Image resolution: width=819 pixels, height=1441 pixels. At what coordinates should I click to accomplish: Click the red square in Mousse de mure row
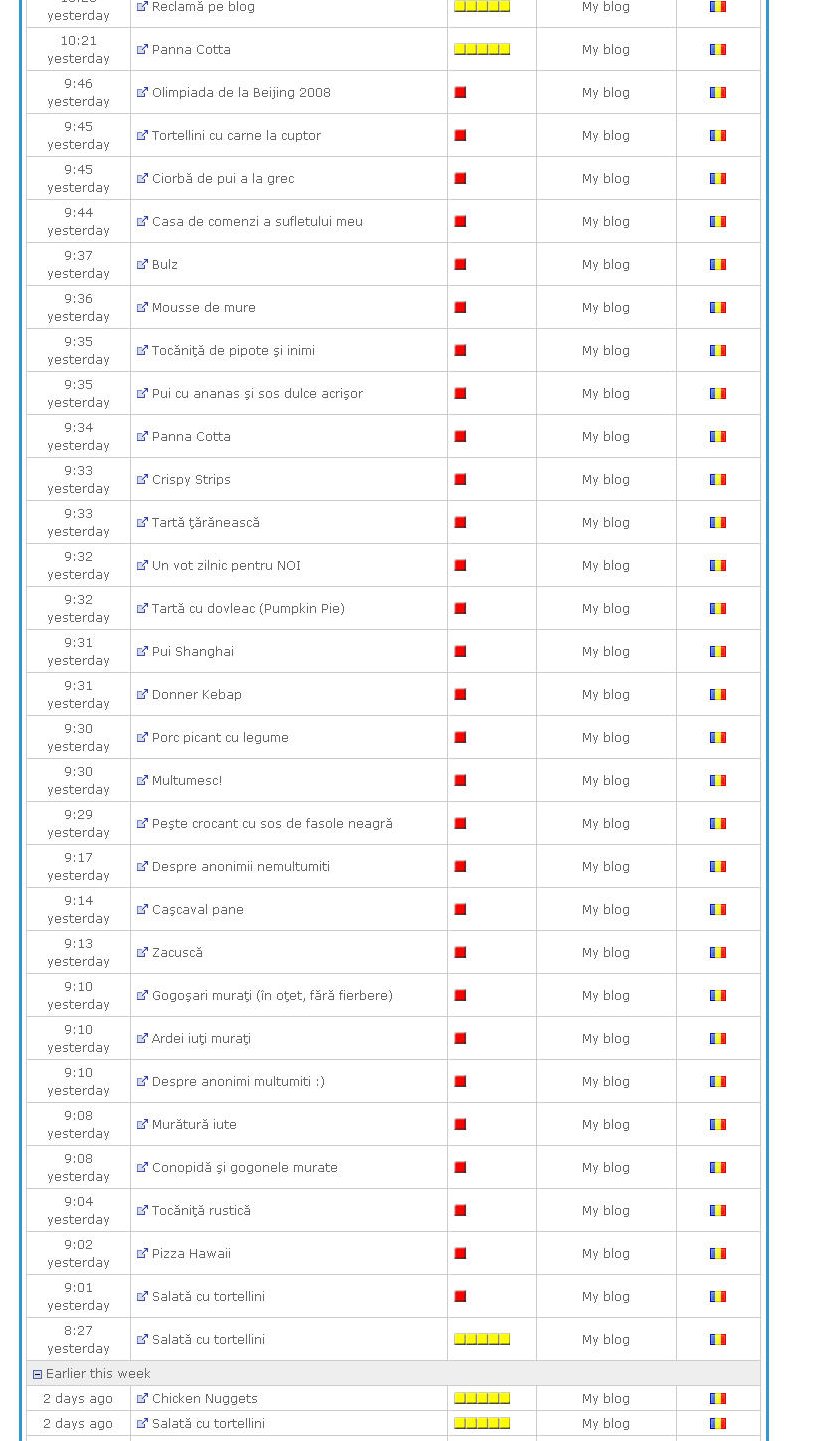click(460, 308)
